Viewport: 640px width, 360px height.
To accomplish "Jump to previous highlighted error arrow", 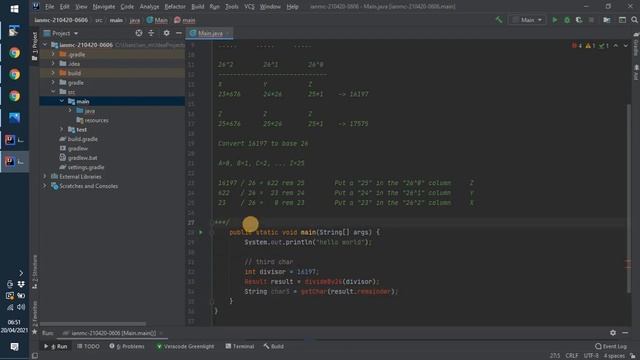I will point(616,46).
